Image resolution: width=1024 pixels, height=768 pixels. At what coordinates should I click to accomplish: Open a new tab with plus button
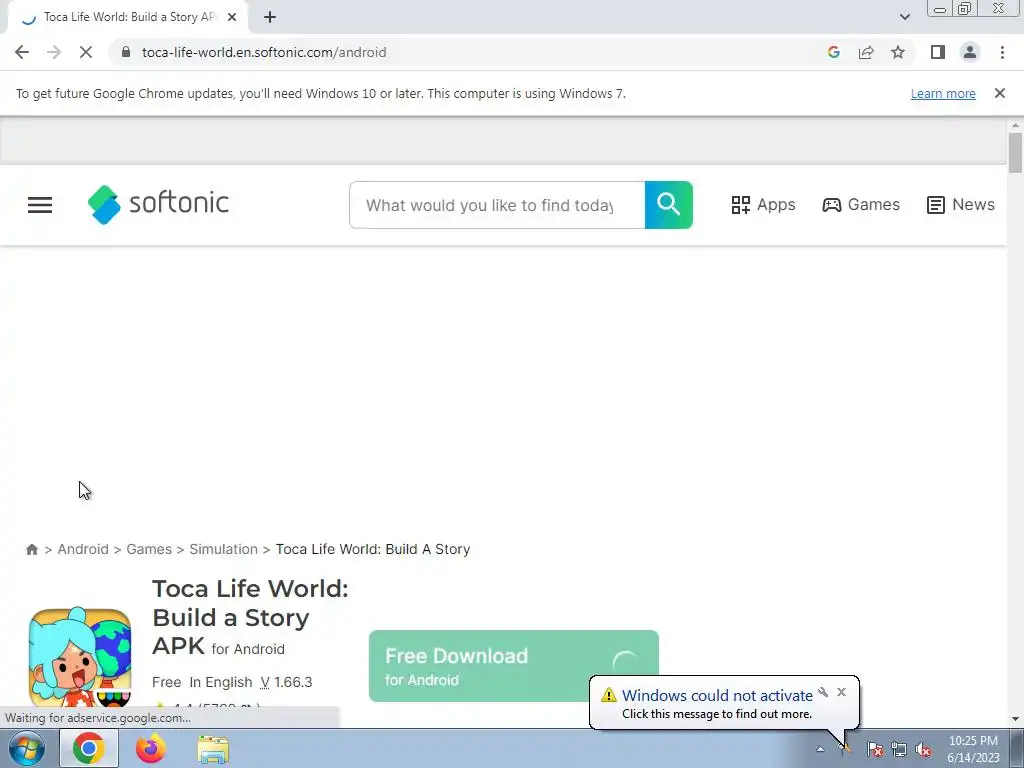point(270,18)
